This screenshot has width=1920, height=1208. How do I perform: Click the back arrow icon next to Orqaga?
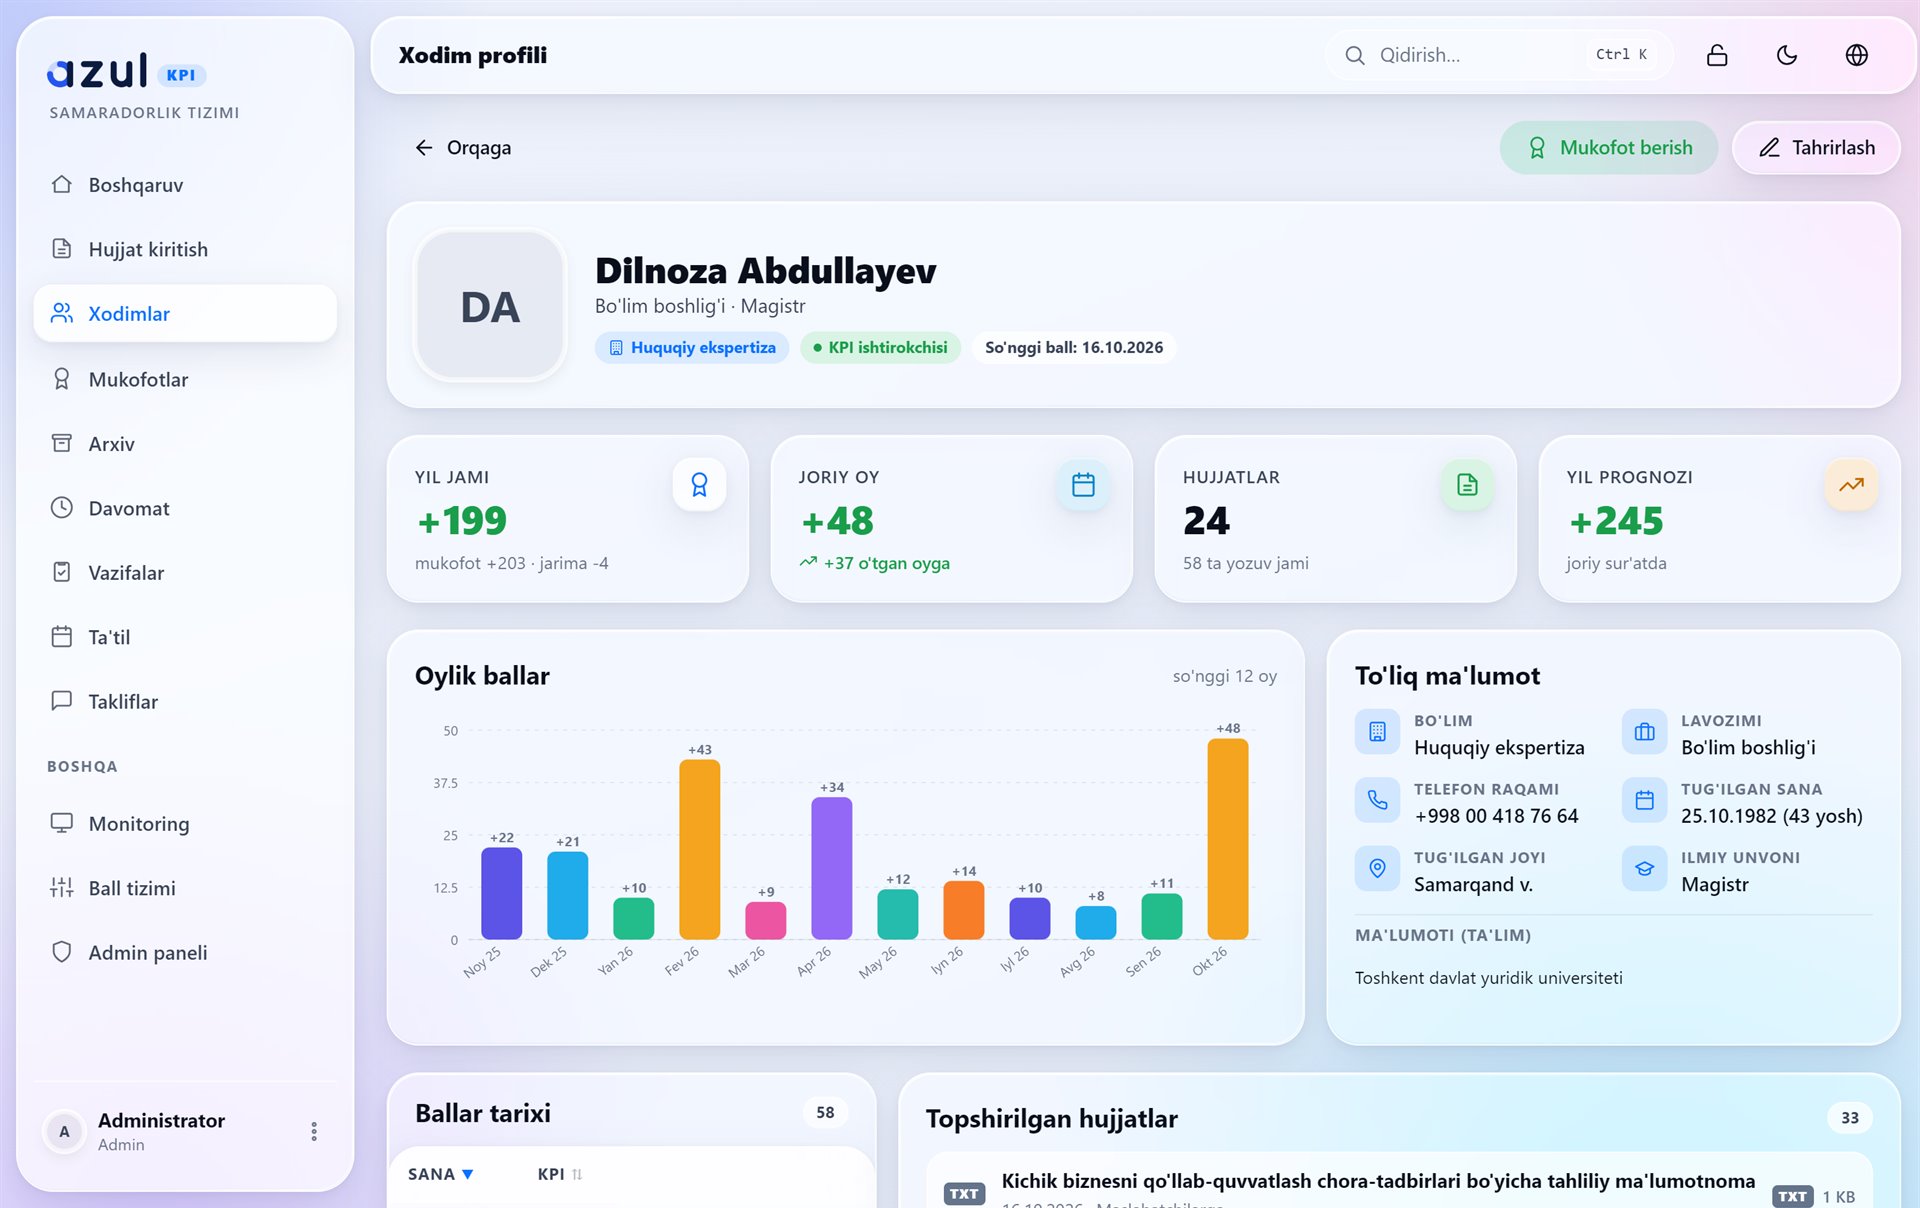tap(424, 148)
